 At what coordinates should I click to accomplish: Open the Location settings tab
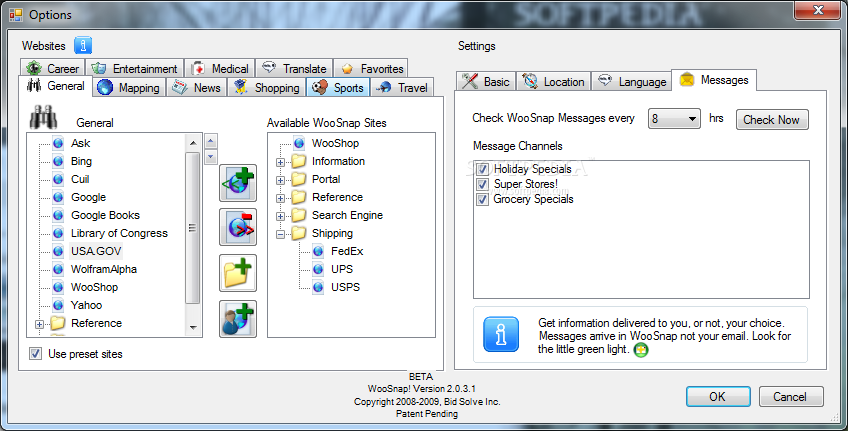tap(553, 82)
